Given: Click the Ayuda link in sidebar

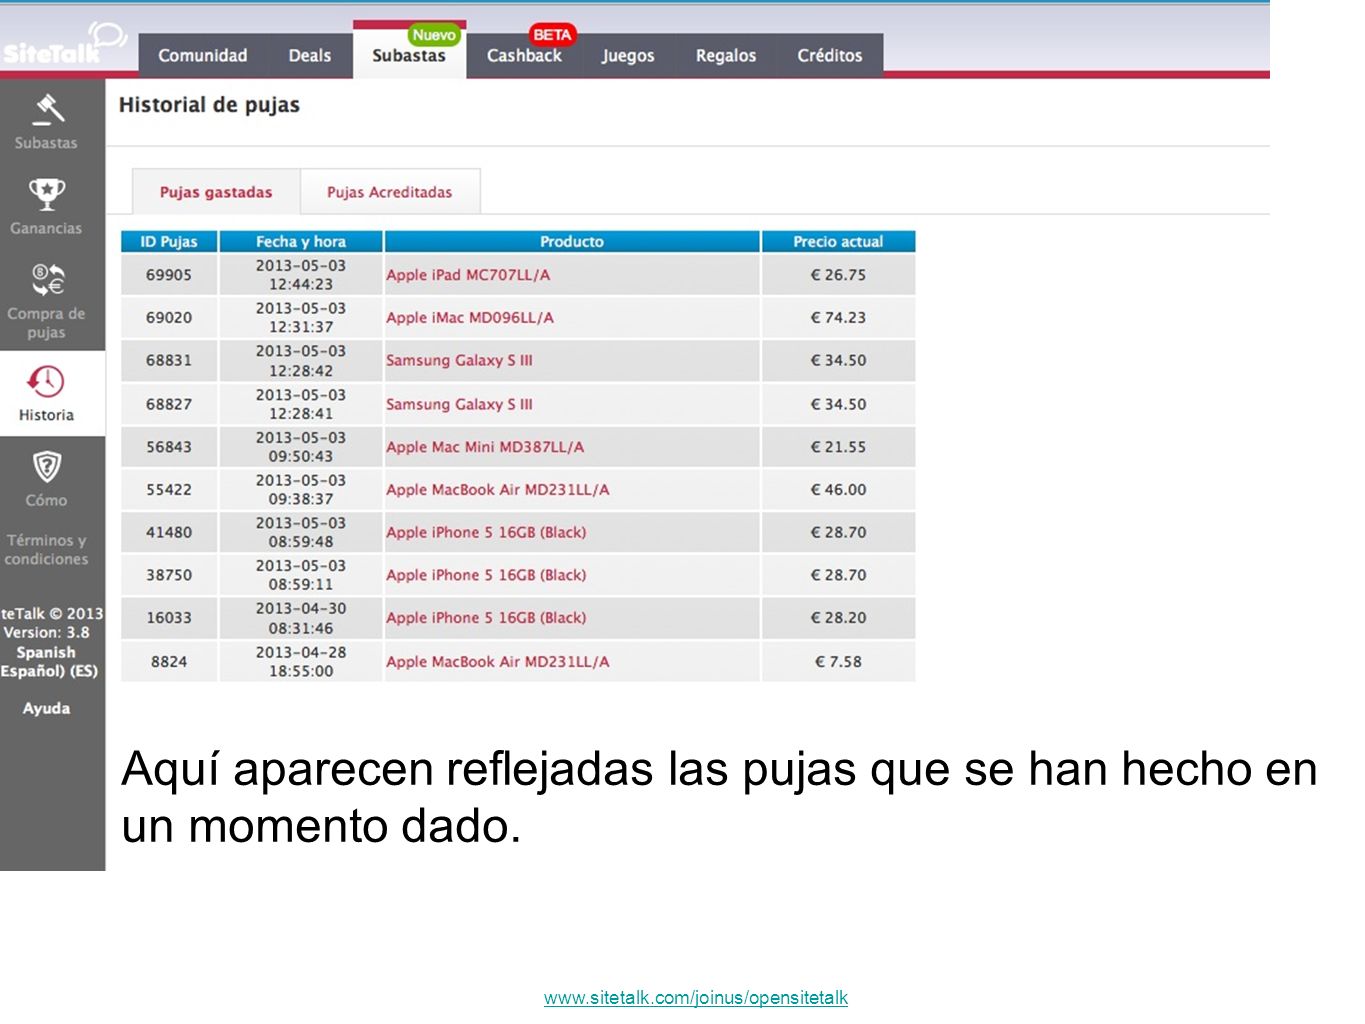Looking at the screenshot, I should [46, 708].
